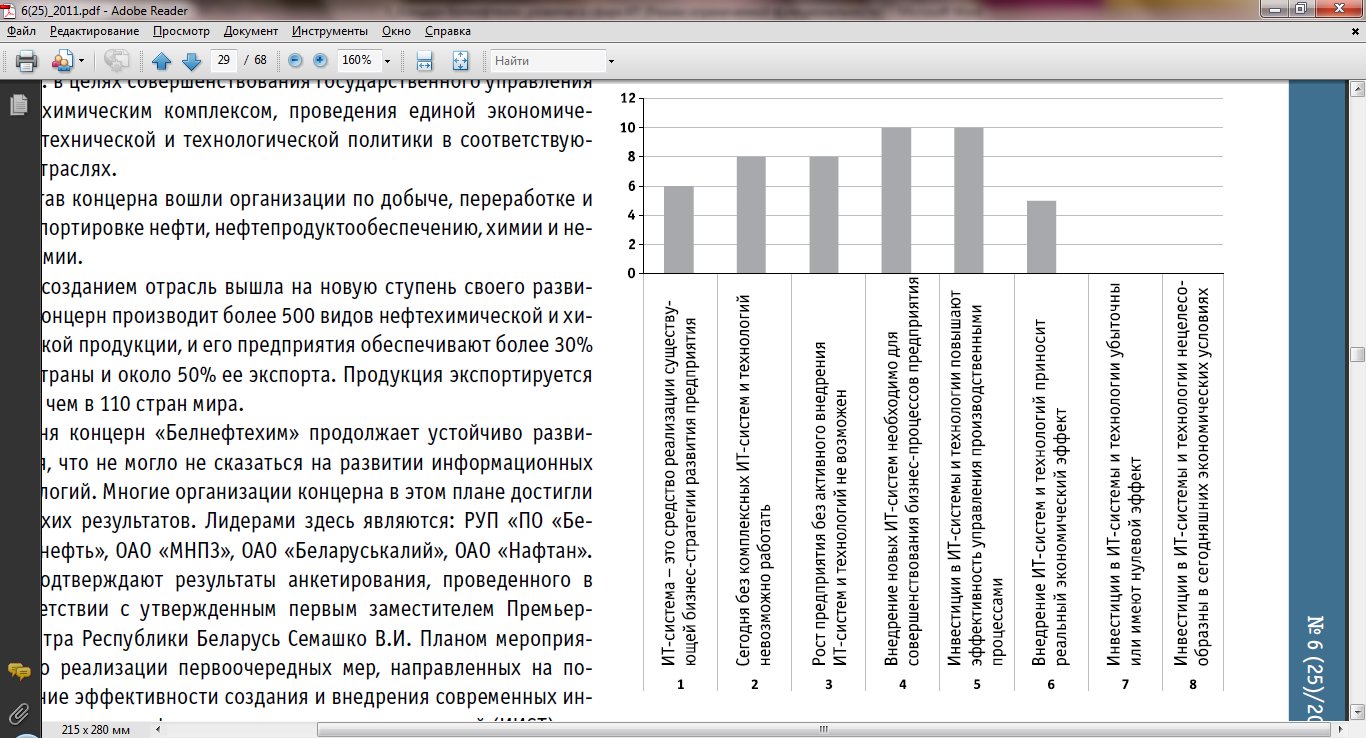This screenshot has width=1366, height=738.
Task: Expand the collaborate icon dropdown arrow
Action: click(82, 61)
